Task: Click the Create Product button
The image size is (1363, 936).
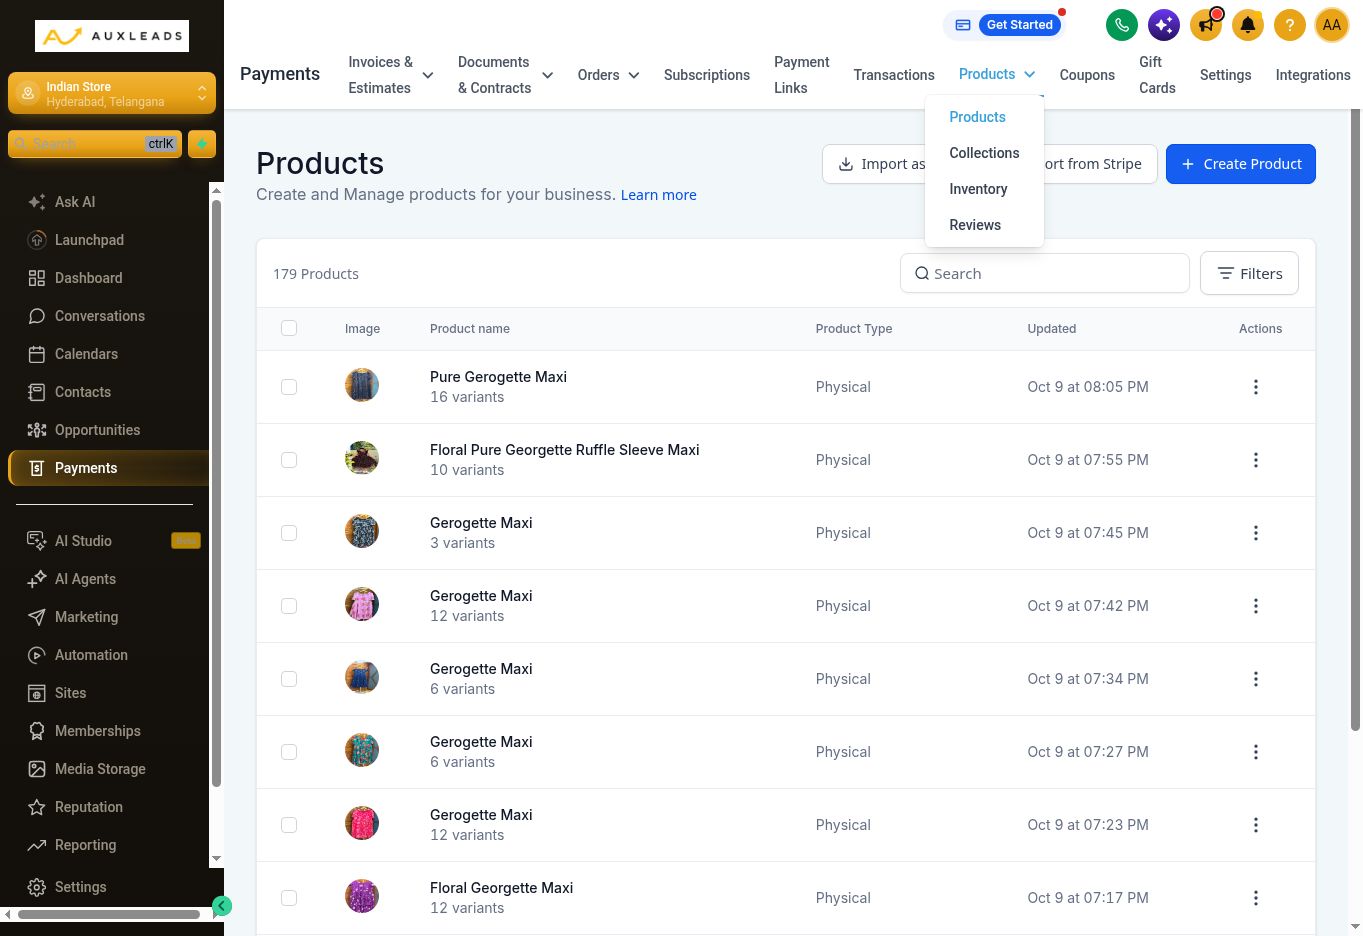Action: (x=1241, y=164)
